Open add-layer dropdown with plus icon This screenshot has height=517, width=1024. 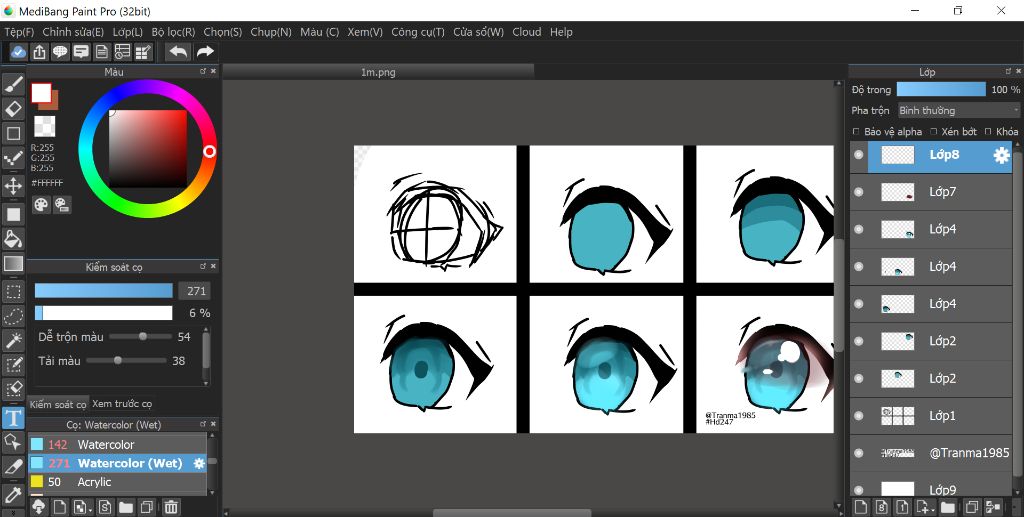(x=923, y=507)
